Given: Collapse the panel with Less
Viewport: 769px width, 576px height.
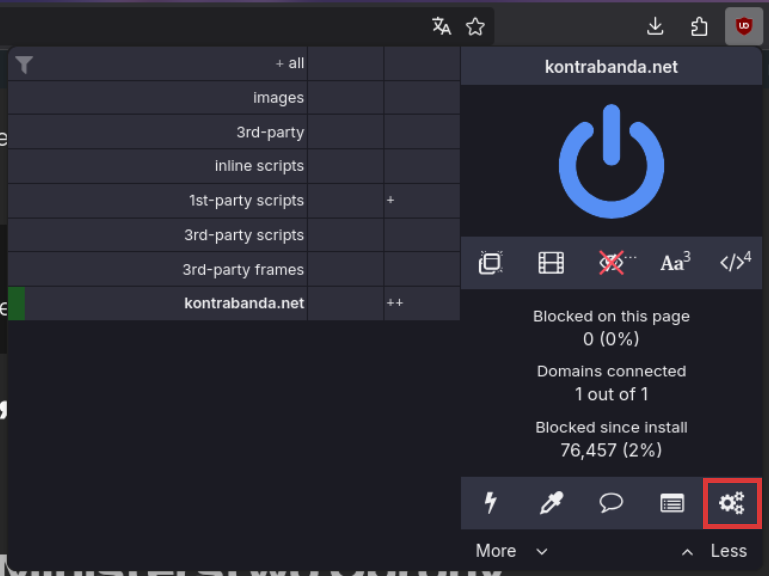Looking at the screenshot, I should tap(714, 551).
